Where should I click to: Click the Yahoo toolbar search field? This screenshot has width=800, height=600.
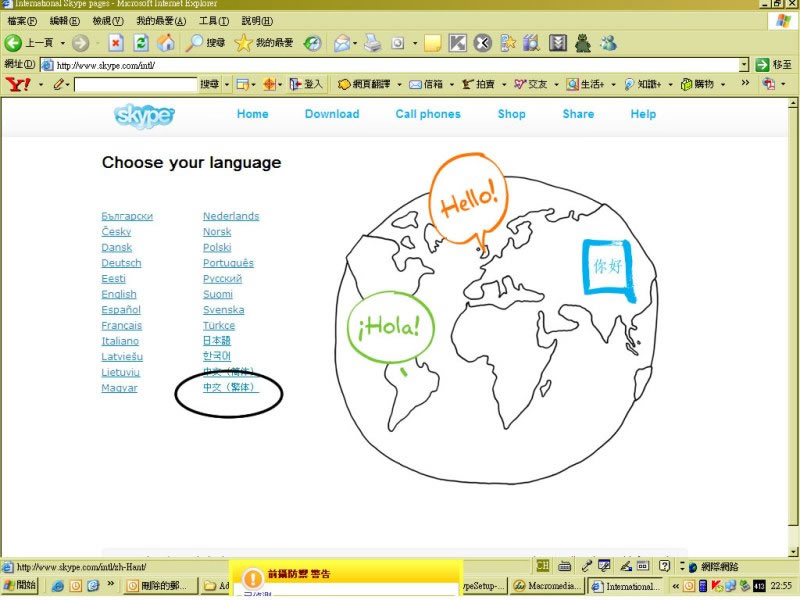[x=136, y=84]
